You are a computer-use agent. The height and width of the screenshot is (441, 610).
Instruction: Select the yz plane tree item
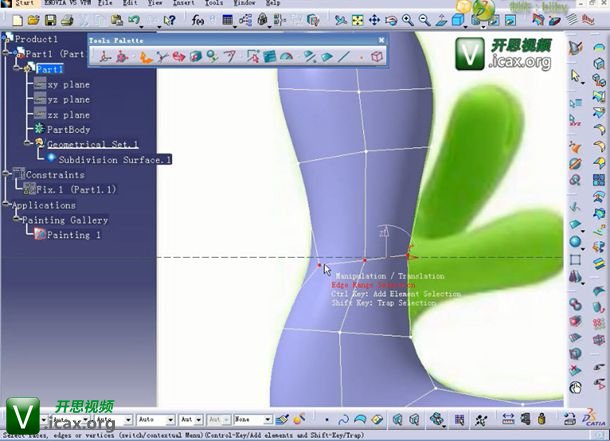click(x=68, y=100)
